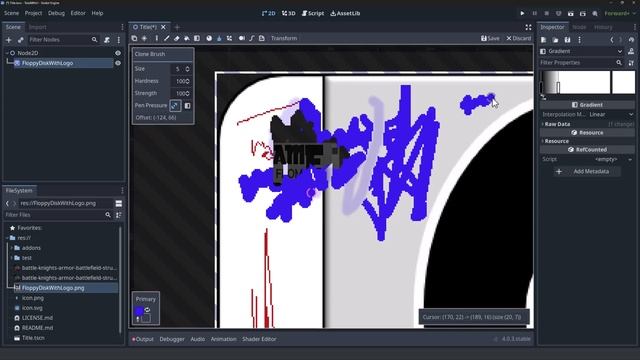
Task: Switch to the Node tab in Inspector dock
Action: 579,27
